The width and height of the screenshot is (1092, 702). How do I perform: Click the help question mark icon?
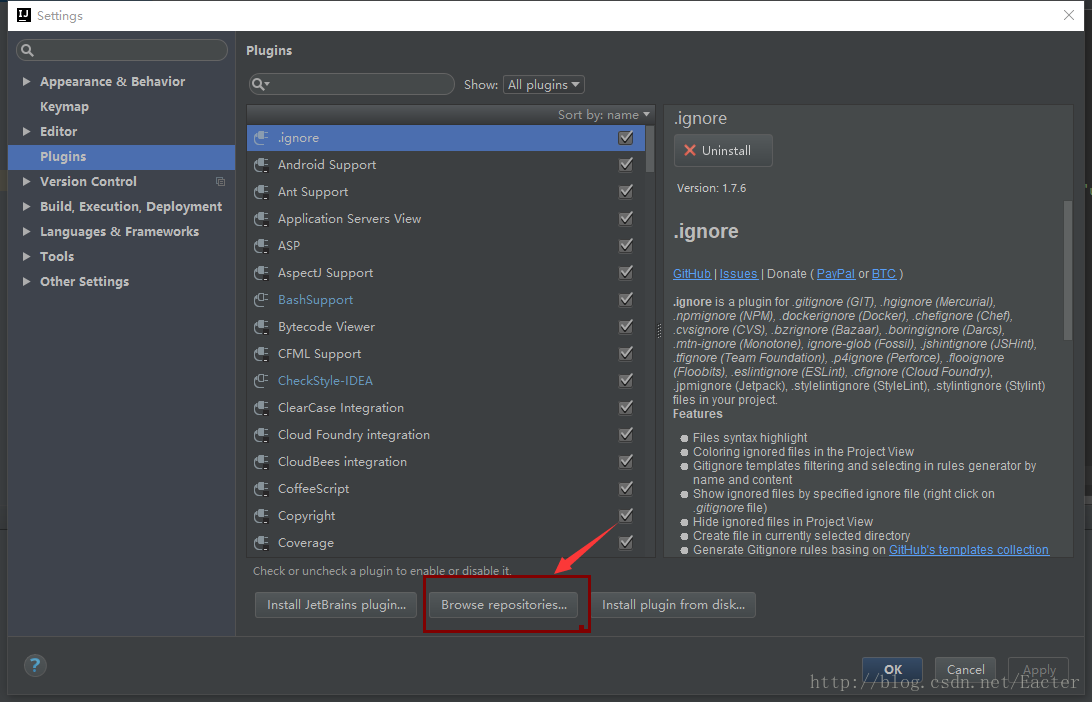[x=35, y=665]
